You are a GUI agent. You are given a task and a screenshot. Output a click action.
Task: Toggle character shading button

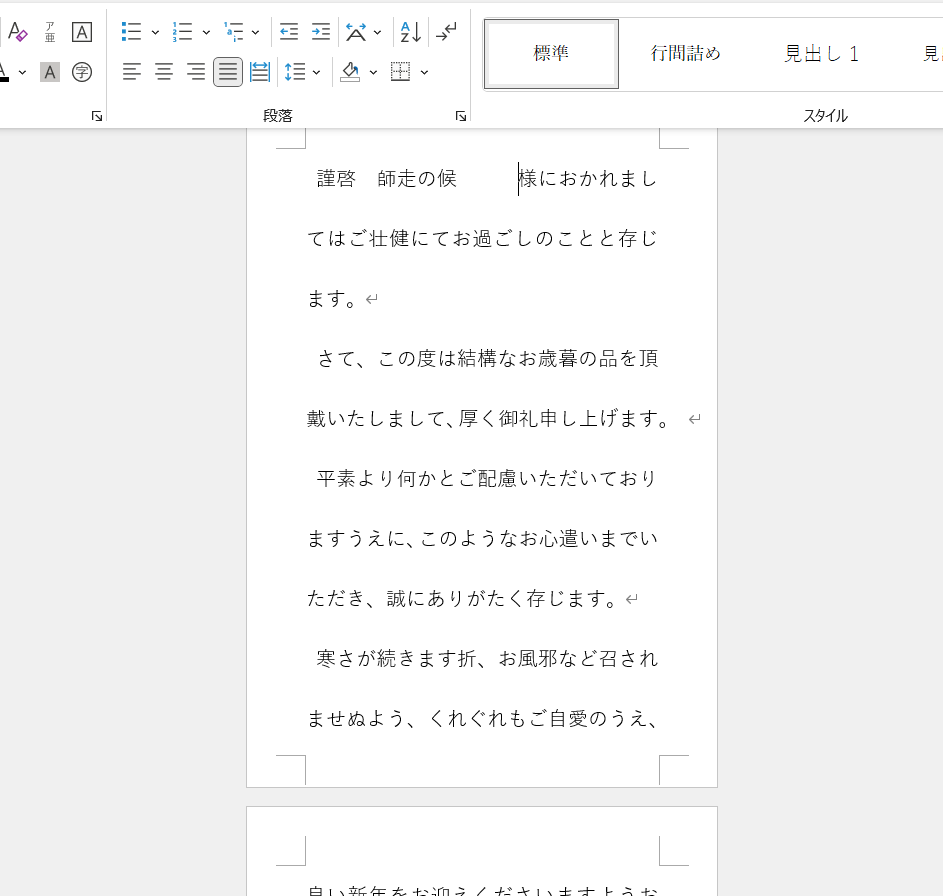coord(50,72)
